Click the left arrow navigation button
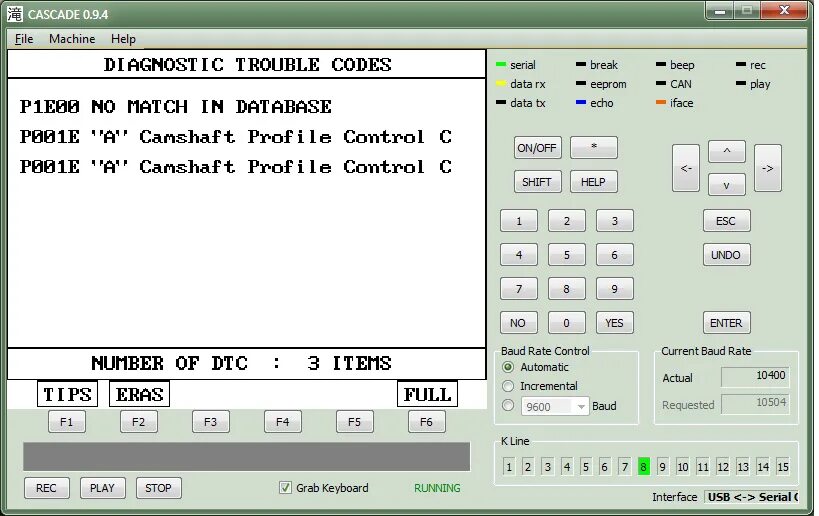The image size is (819, 516). [x=685, y=168]
